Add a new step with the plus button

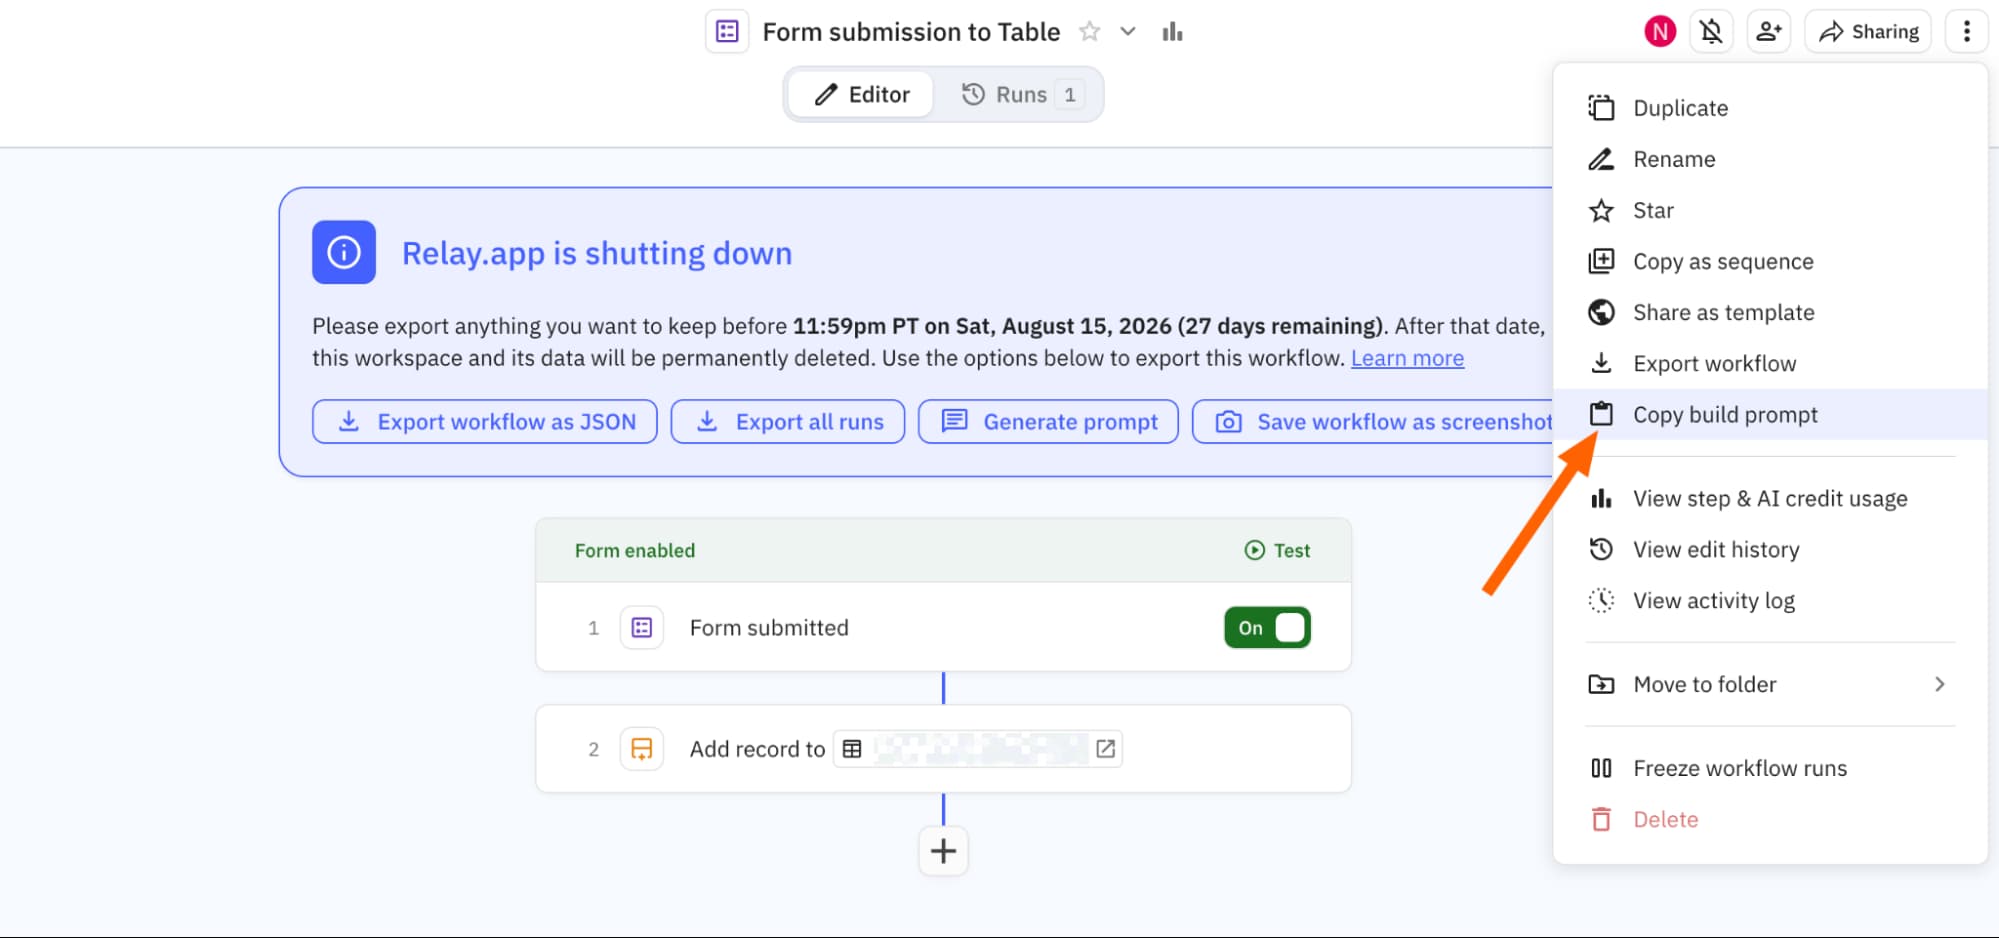pyautogui.click(x=943, y=851)
